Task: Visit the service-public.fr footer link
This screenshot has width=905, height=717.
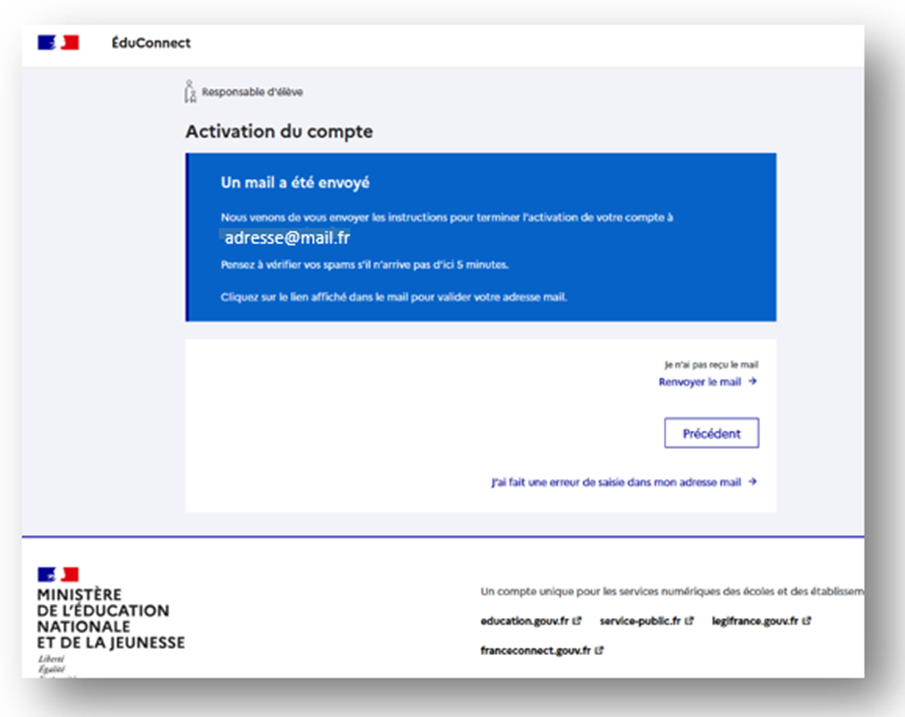Action: coord(640,621)
